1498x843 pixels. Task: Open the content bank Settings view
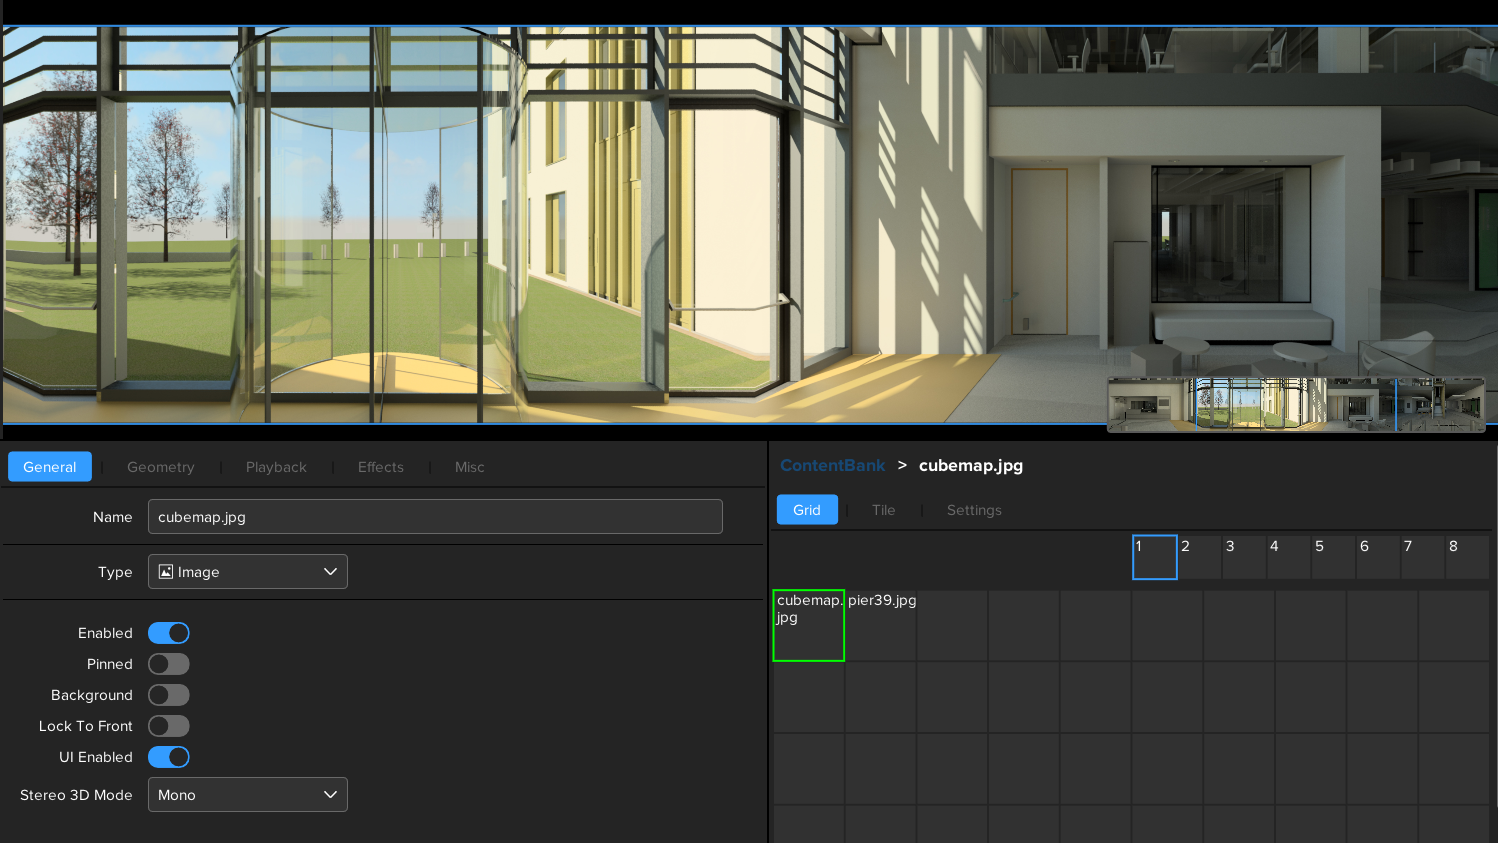(x=973, y=510)
